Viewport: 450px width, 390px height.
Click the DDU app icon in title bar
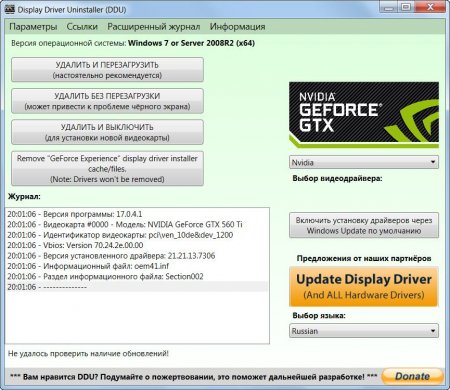coord(10,9)
